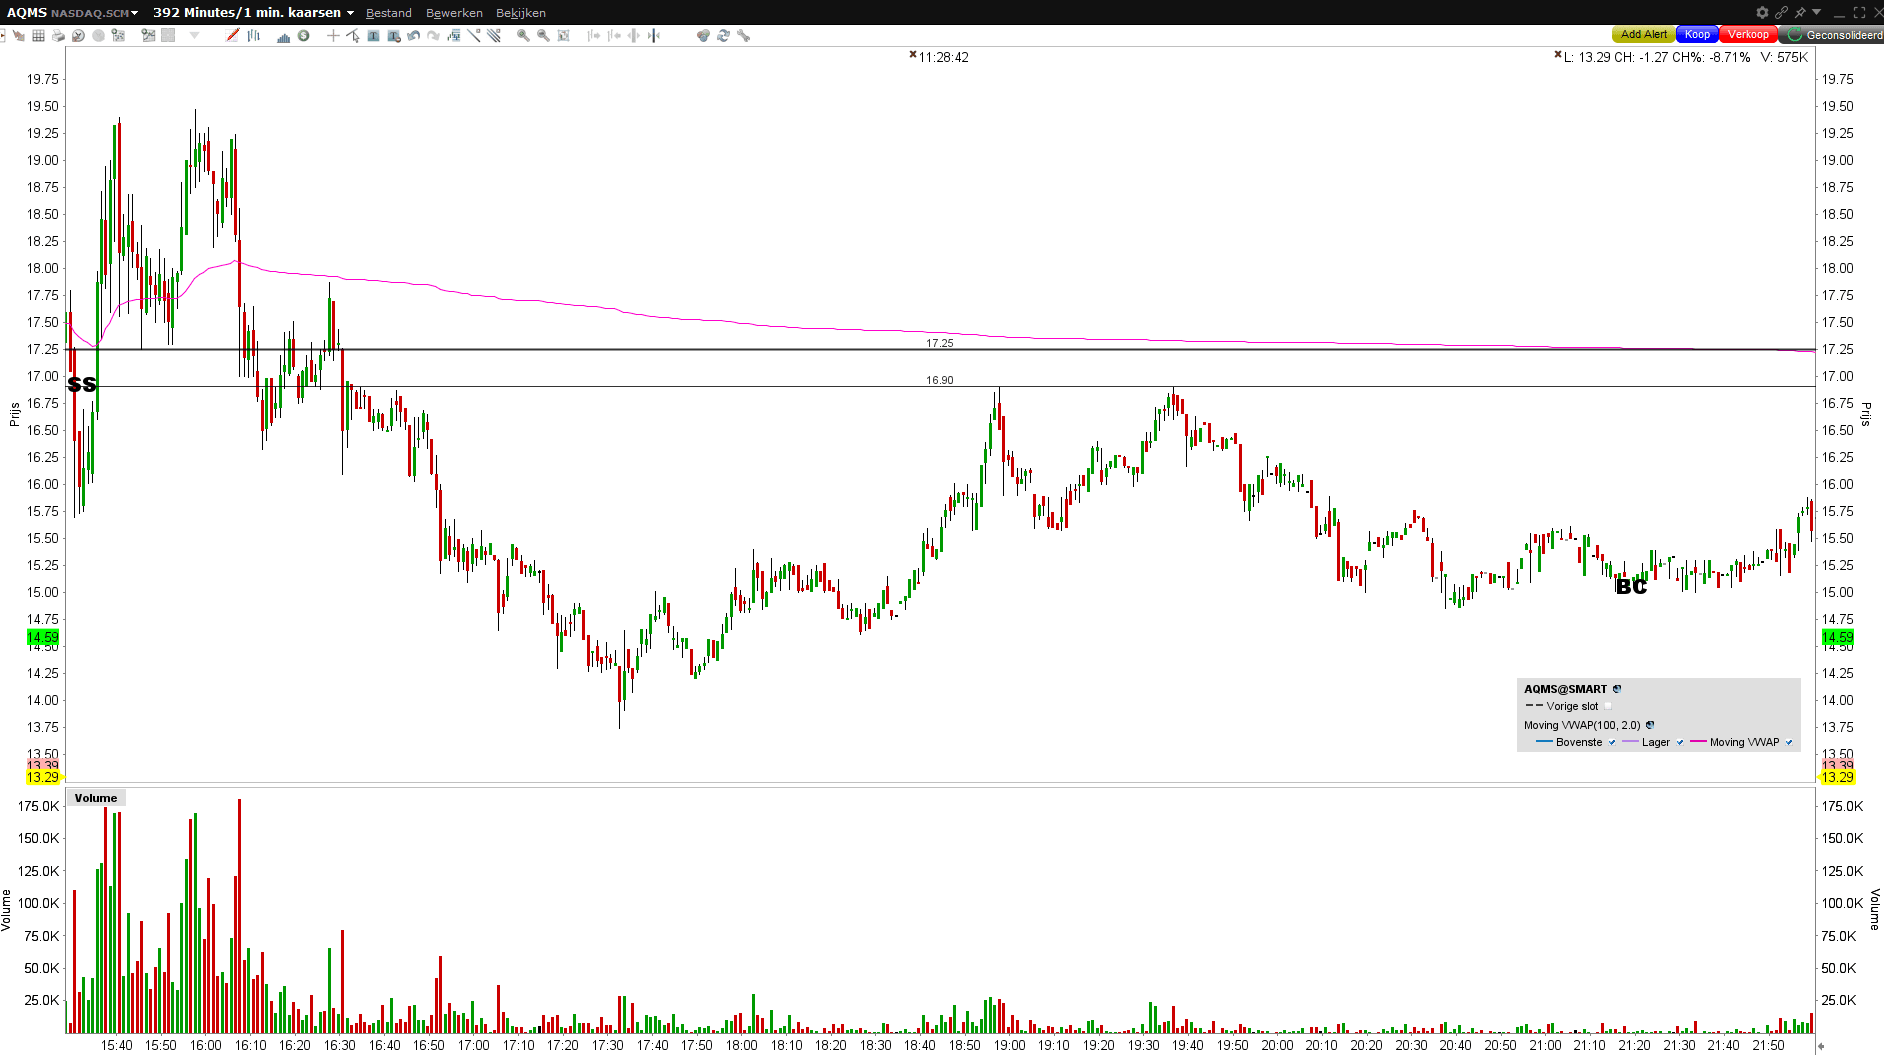Screen dimensions: 1884x1060
Task: Click the undo arrow icon
Action: [x=414, y=36]
